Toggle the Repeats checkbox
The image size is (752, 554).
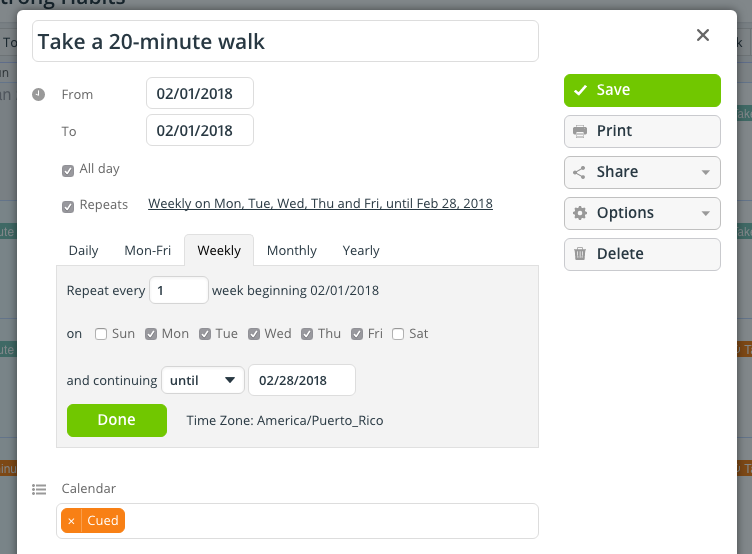(68, 207)
